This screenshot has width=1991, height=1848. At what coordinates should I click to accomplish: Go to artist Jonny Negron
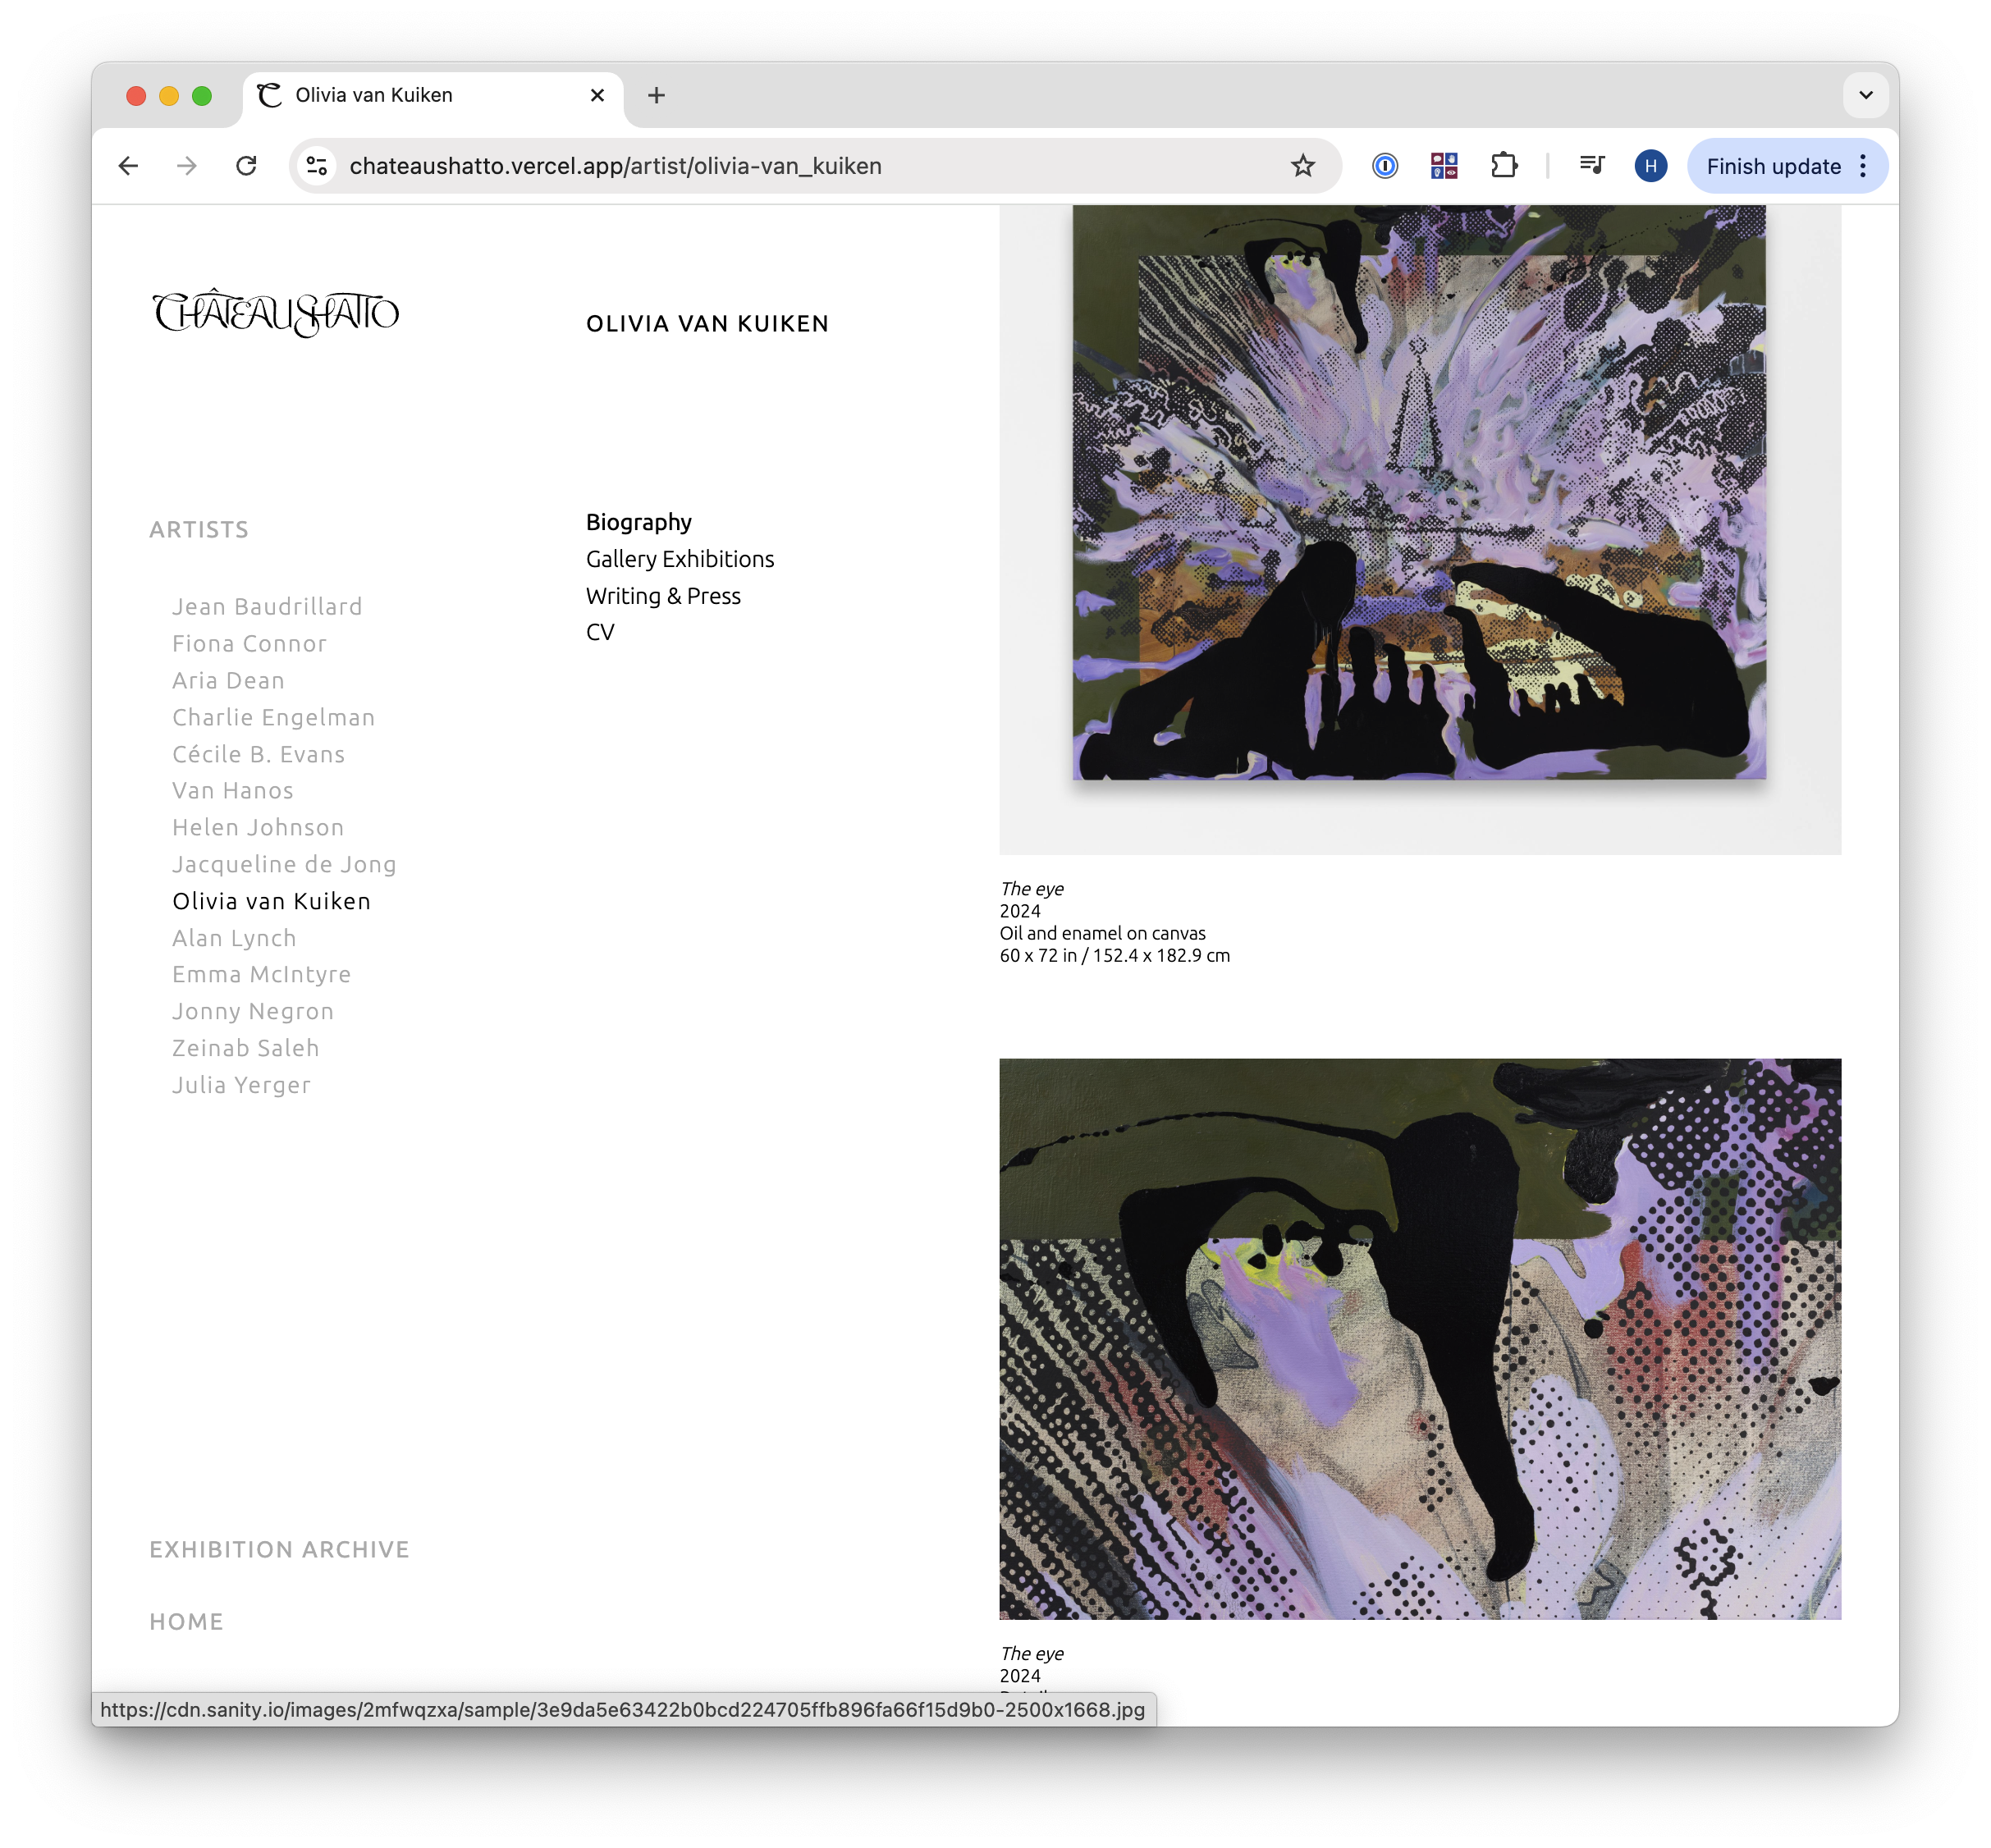coord(253,1011)
